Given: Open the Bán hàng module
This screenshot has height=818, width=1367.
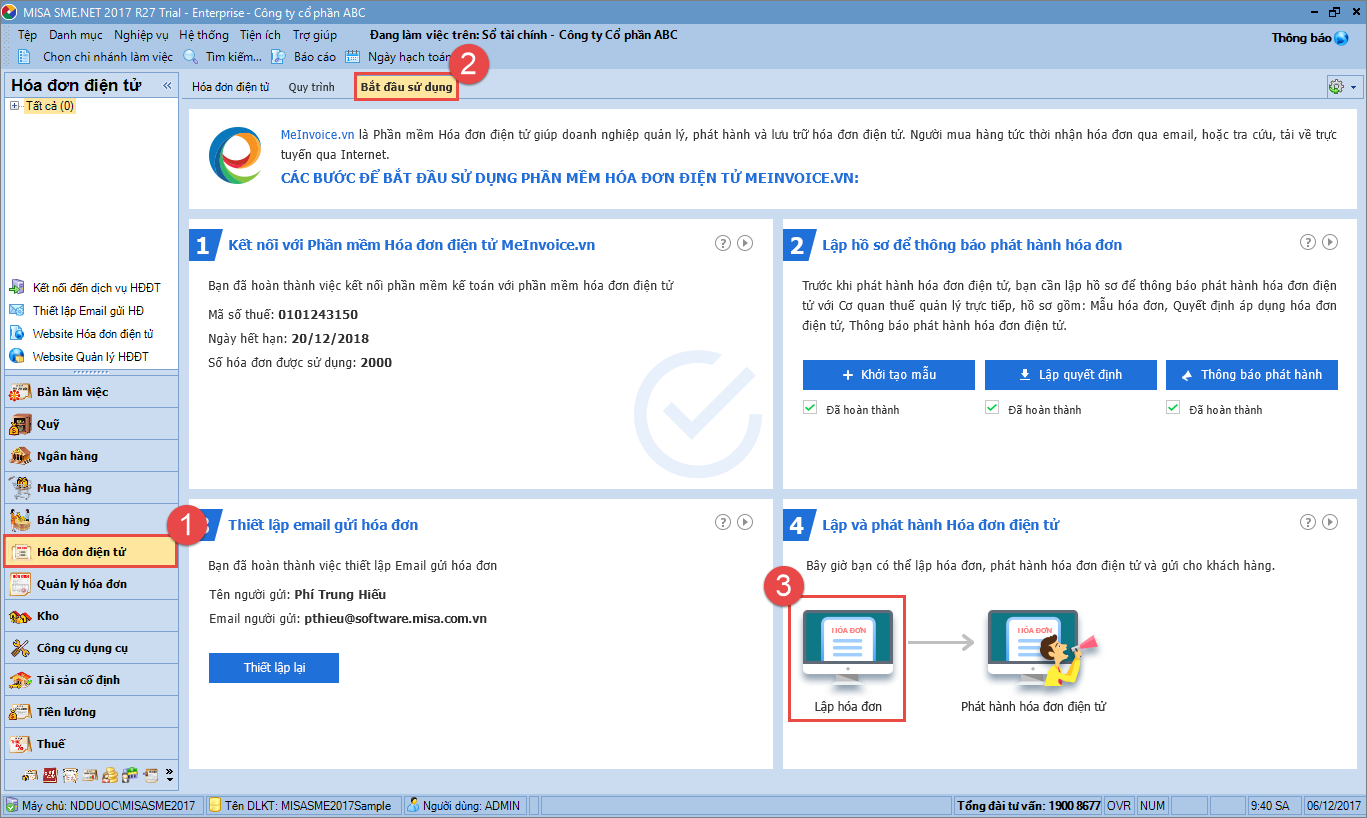Looking at the screenshot, I should pyautogui.click(x=92, y=520).
